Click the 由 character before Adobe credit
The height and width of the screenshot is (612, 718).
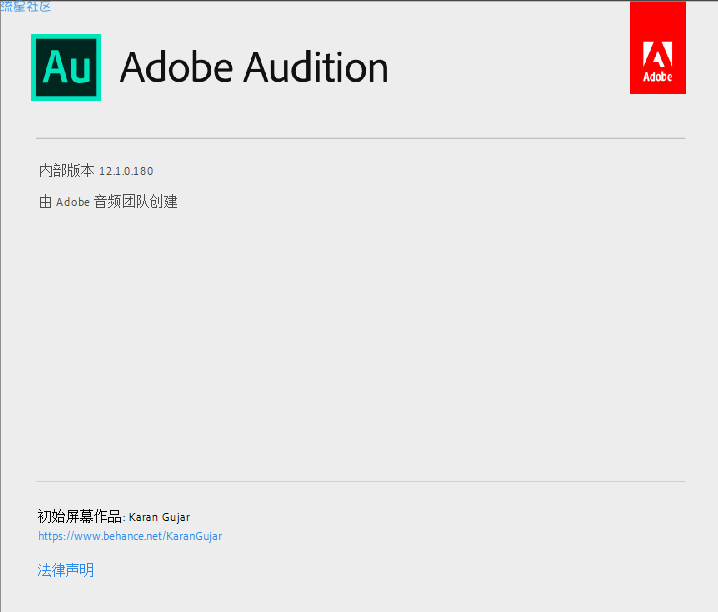tap(45, 202)
